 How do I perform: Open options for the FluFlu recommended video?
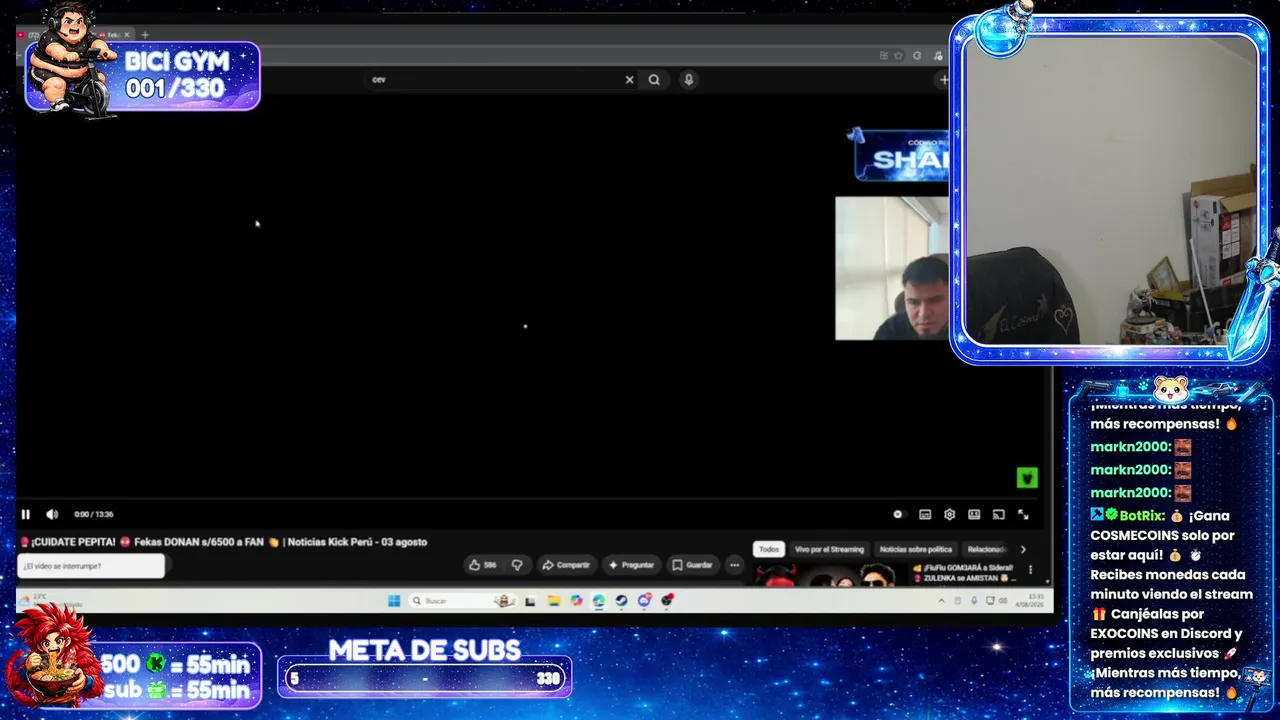click(1031, 570)
